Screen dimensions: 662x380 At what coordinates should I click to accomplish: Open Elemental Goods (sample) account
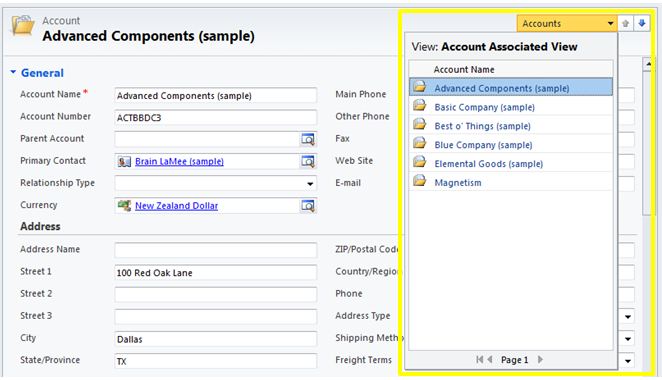click(488, 164)
